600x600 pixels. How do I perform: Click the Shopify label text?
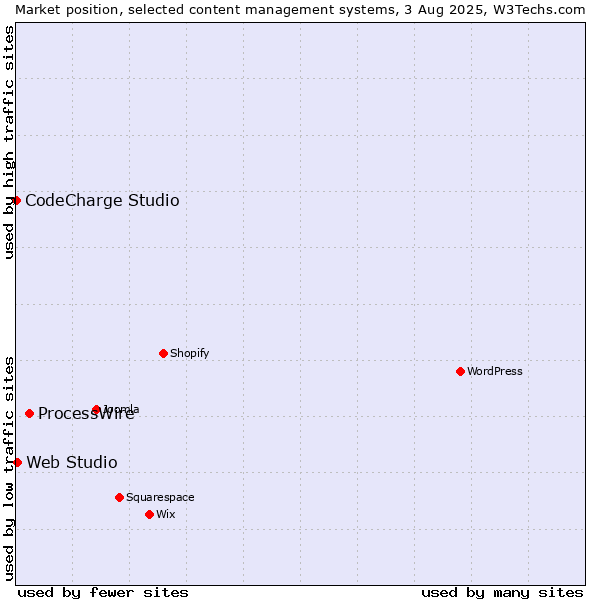pos(189,353)
